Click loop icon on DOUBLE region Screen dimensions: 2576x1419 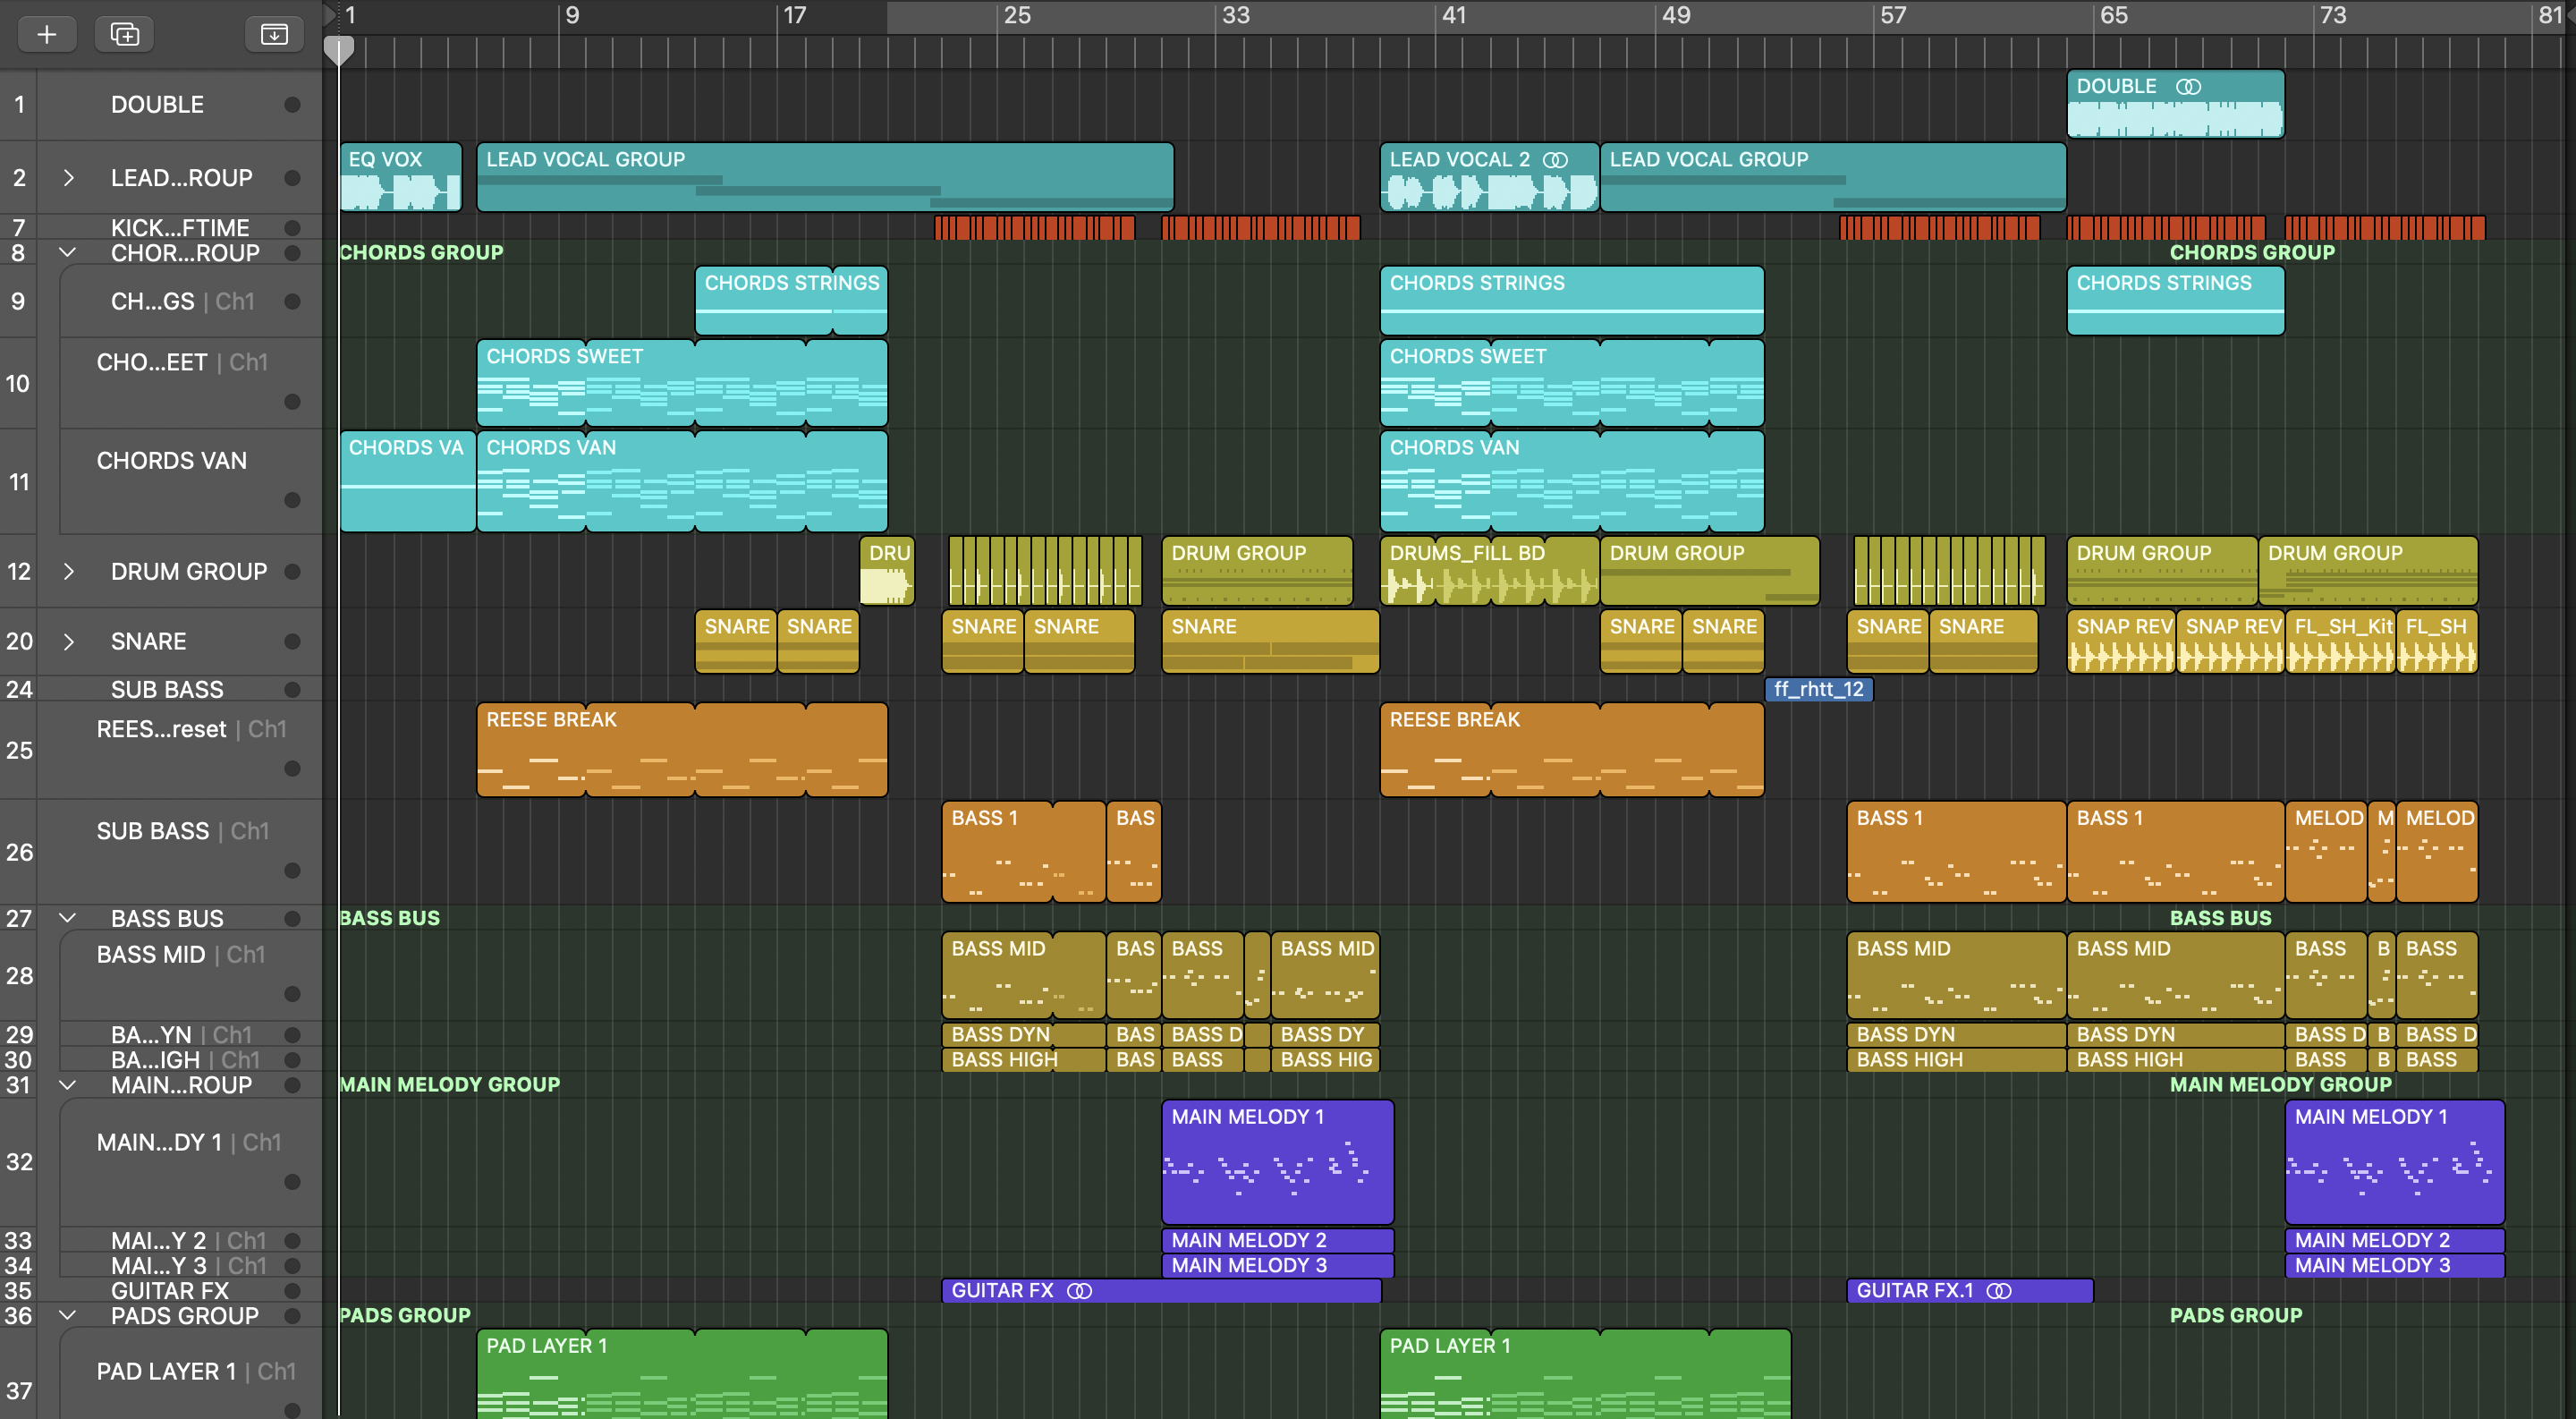2188,87
